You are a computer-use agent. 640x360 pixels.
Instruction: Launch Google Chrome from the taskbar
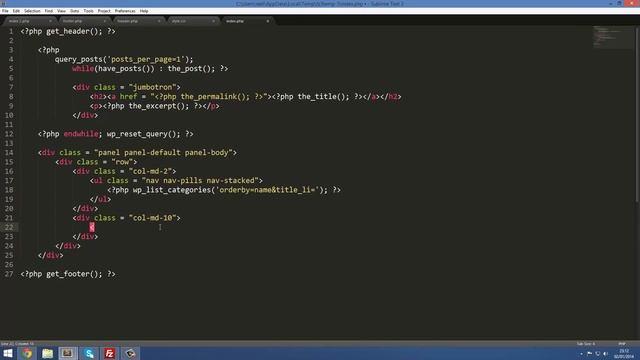(27, 353)
